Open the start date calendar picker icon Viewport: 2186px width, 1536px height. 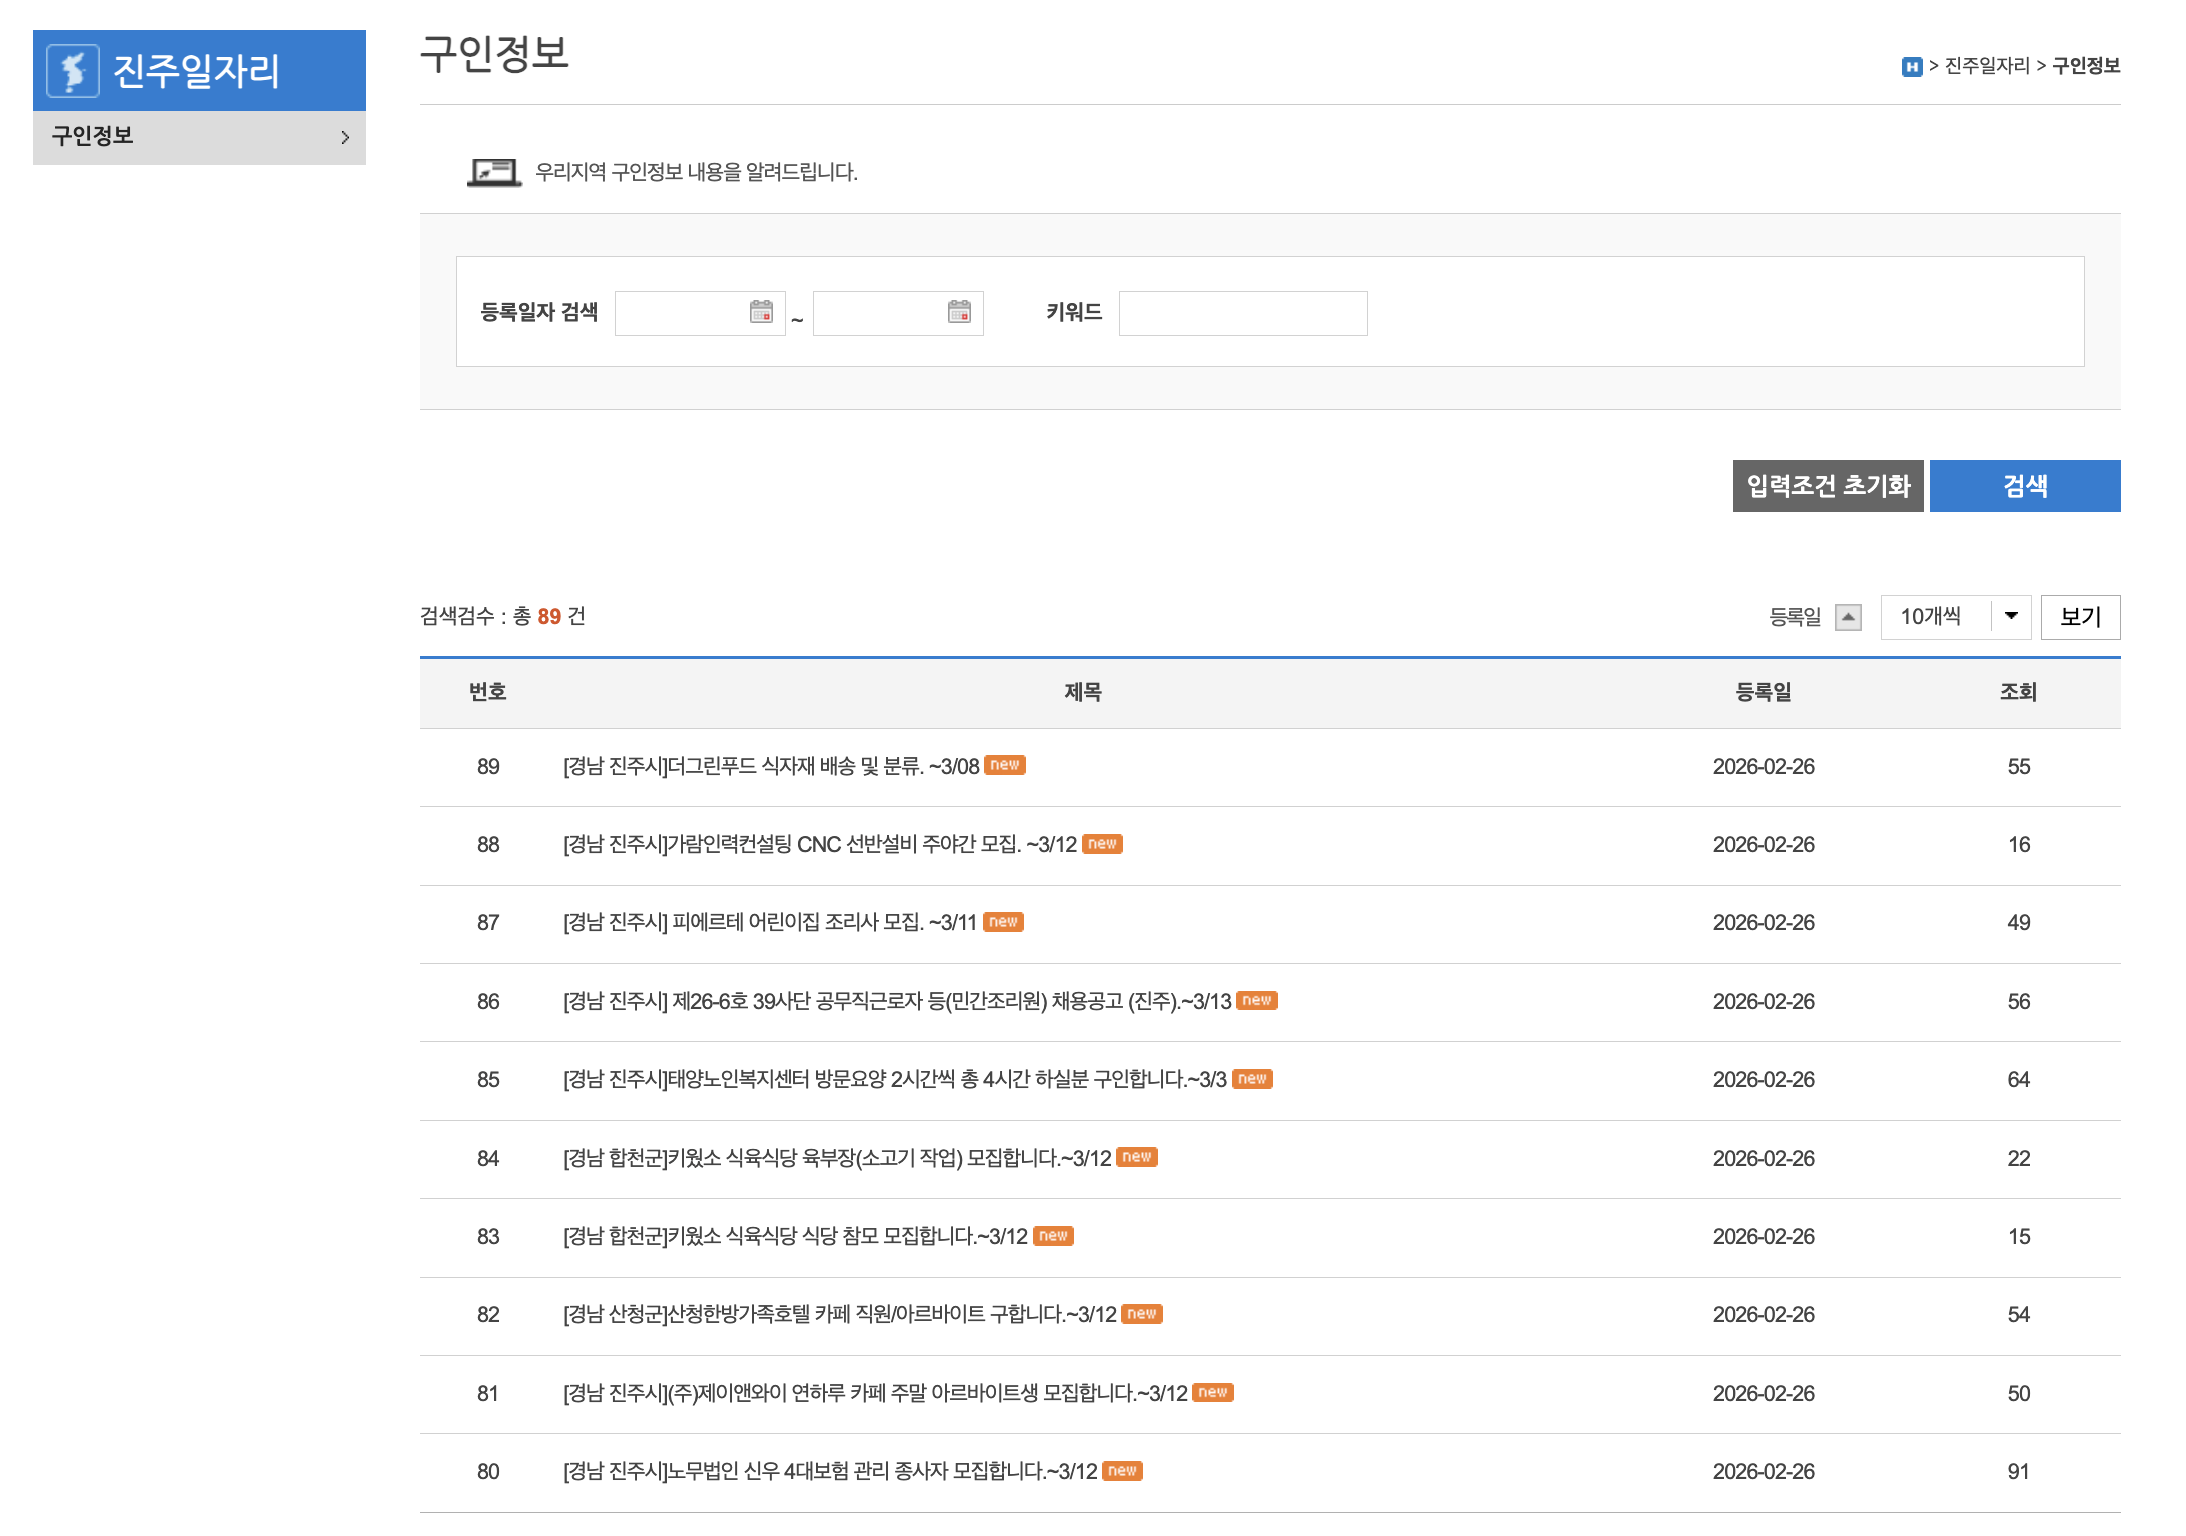tap(760, 312)
